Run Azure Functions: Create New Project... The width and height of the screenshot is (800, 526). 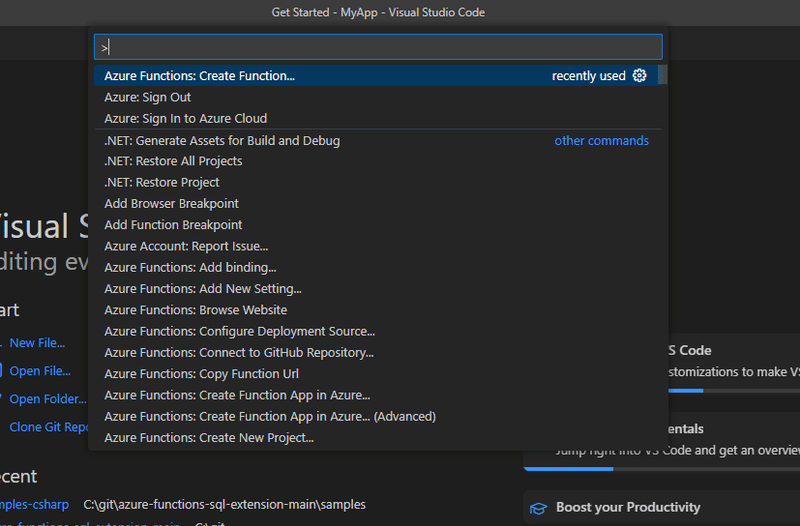point(376,438)
